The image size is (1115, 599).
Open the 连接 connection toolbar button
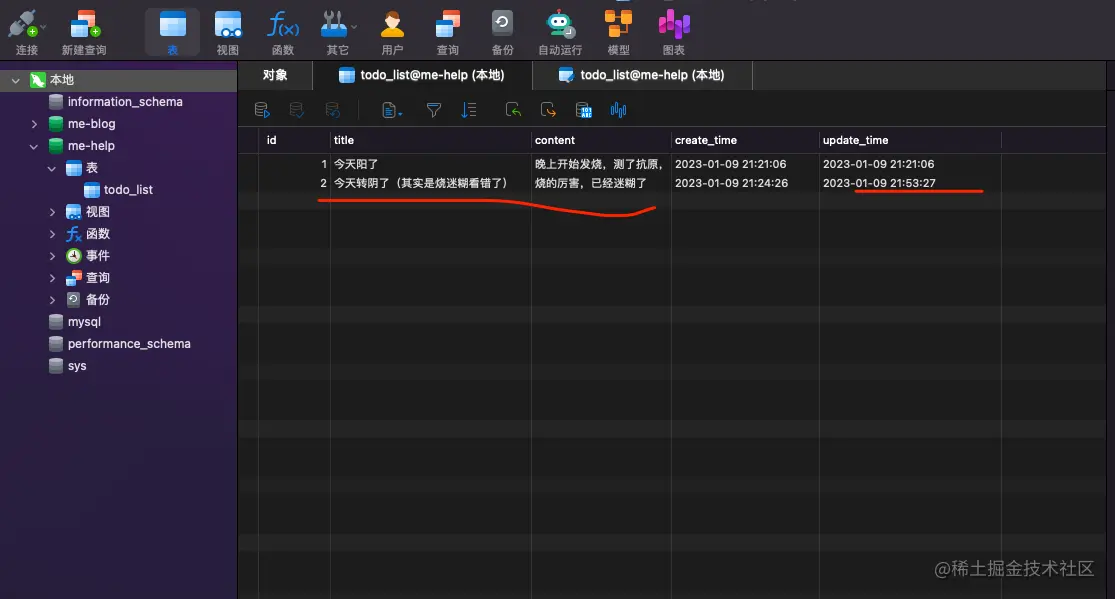(26, 32)
